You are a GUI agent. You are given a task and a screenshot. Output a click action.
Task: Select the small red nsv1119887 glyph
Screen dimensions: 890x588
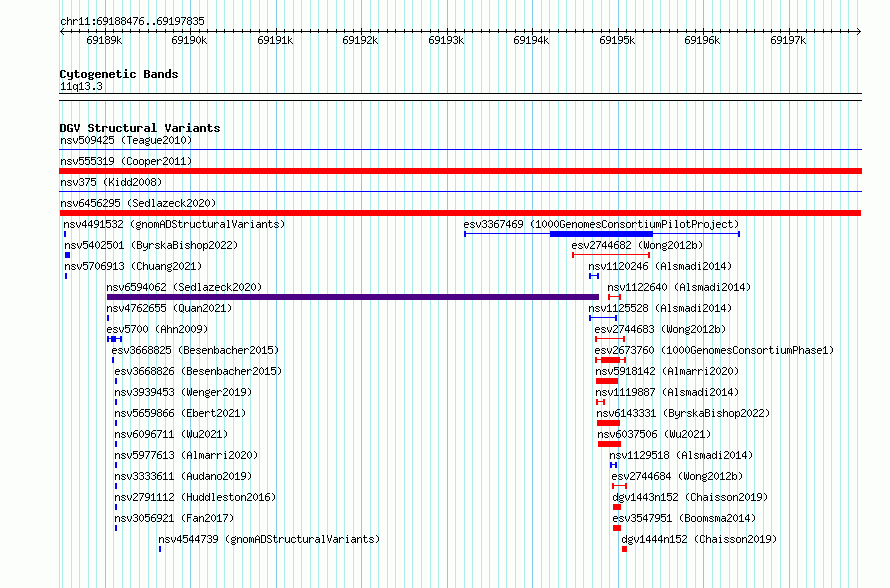pyautogui.click(x=600, y=402)
